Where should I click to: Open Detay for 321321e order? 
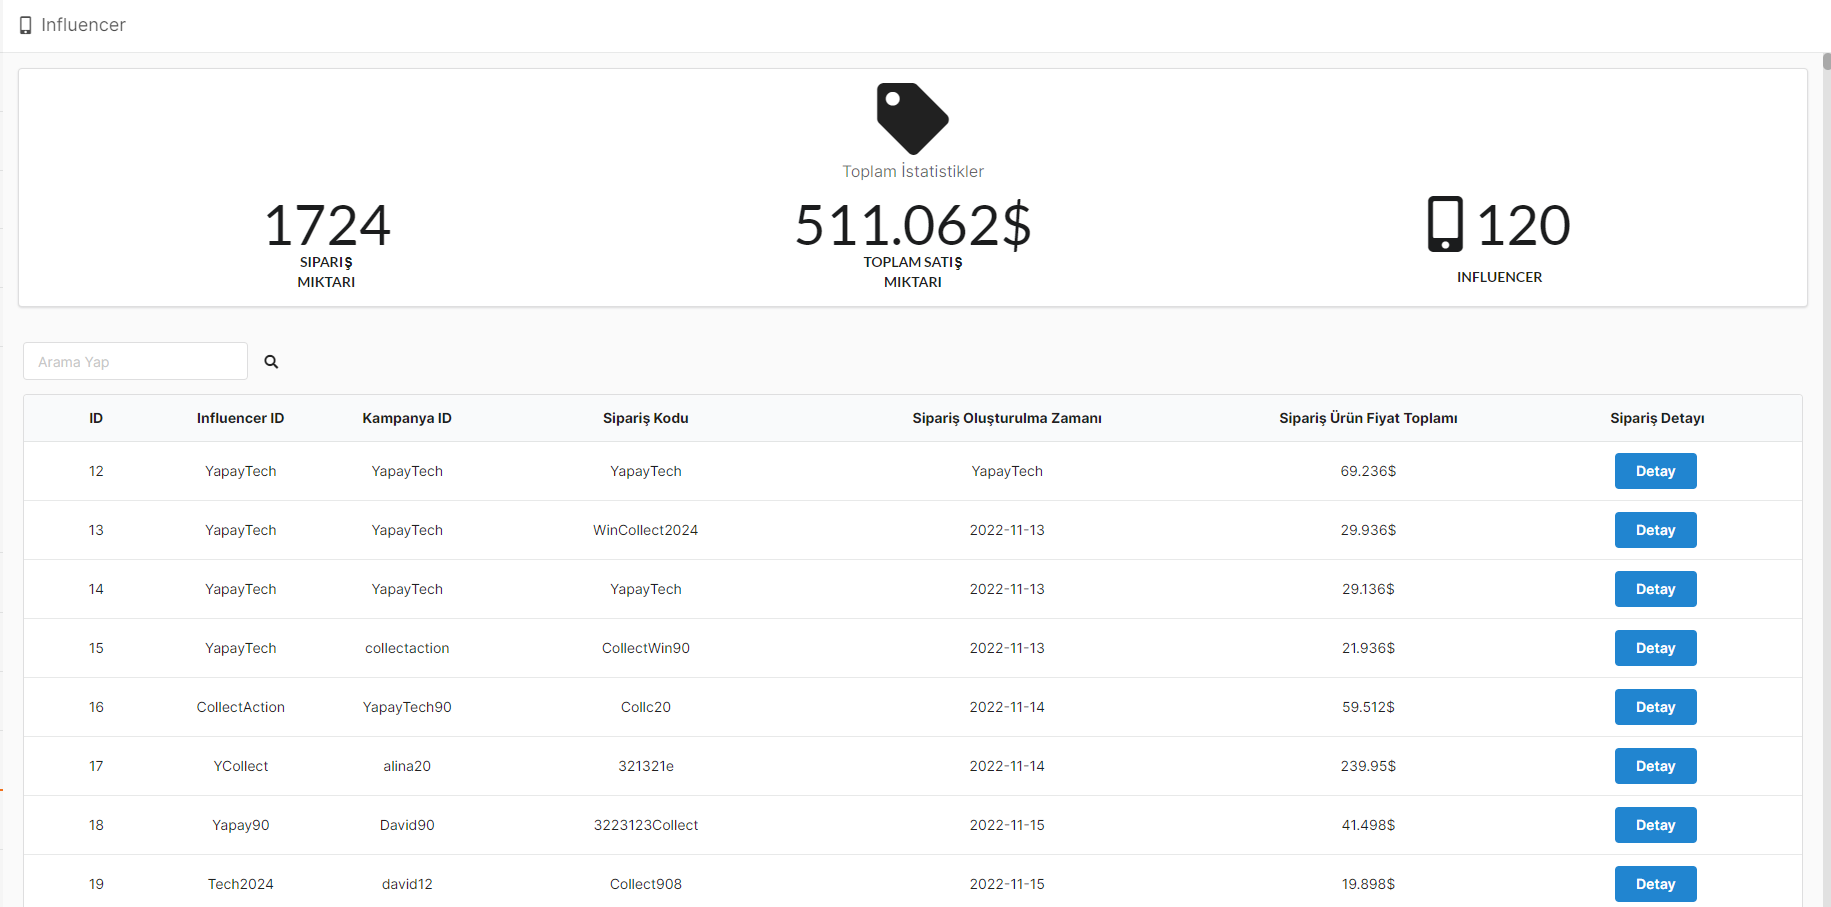pyautogui.click(x=1655, y=766)
